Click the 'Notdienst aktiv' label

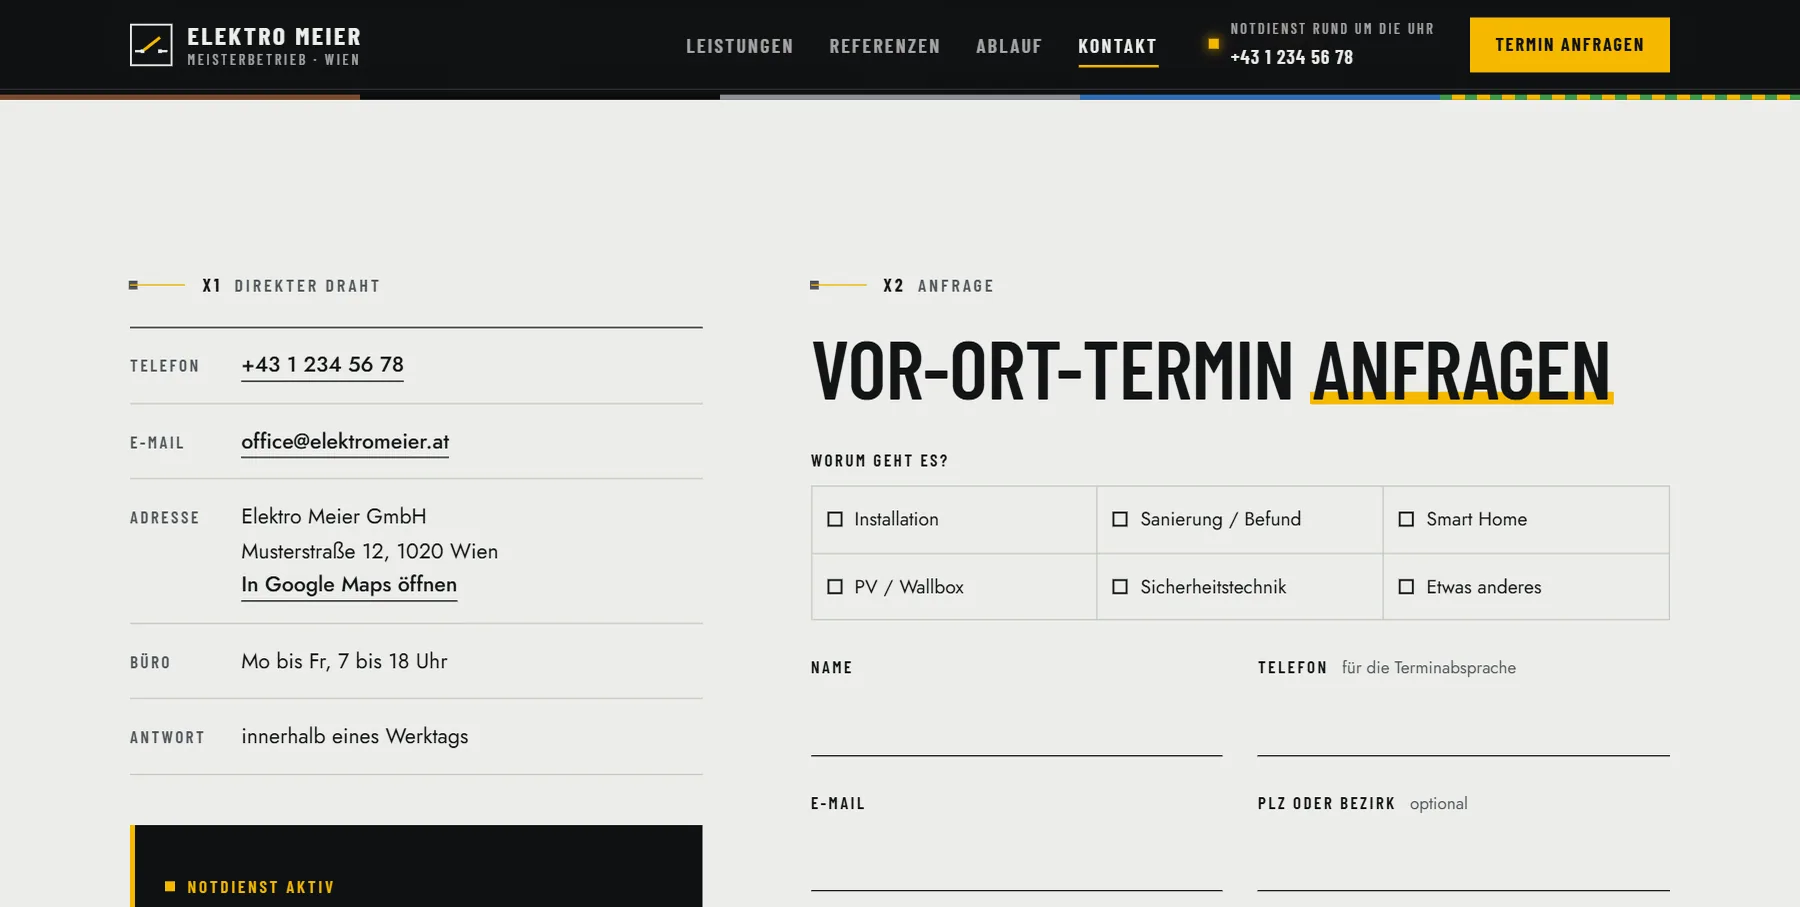tap(260, 887)
